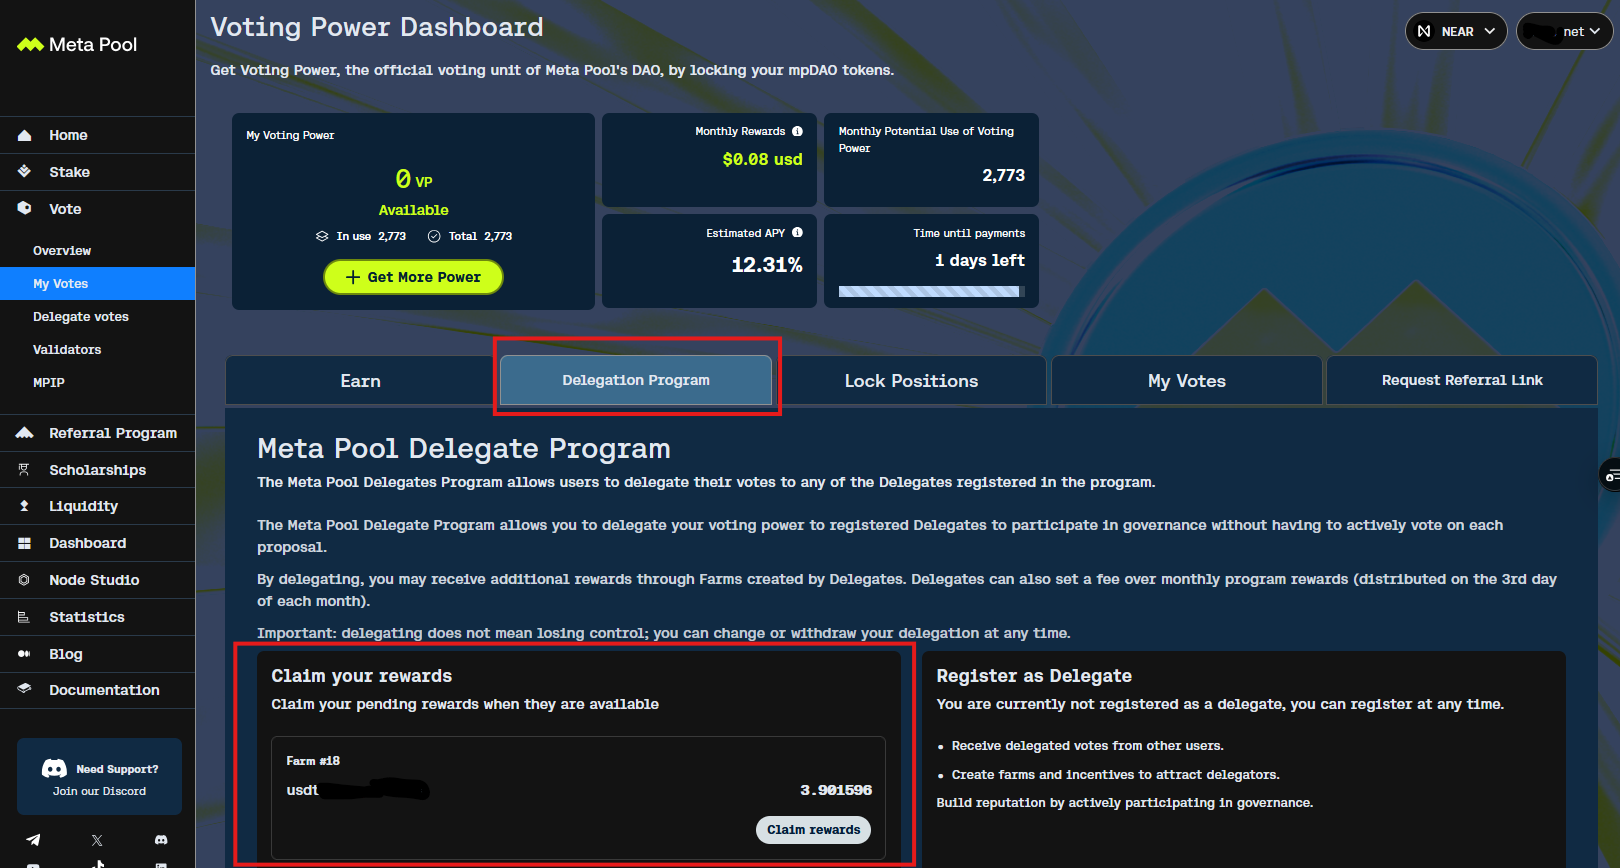
Task: Expand the NEAR network dropdown
Action: click(x=1456, y=31)
